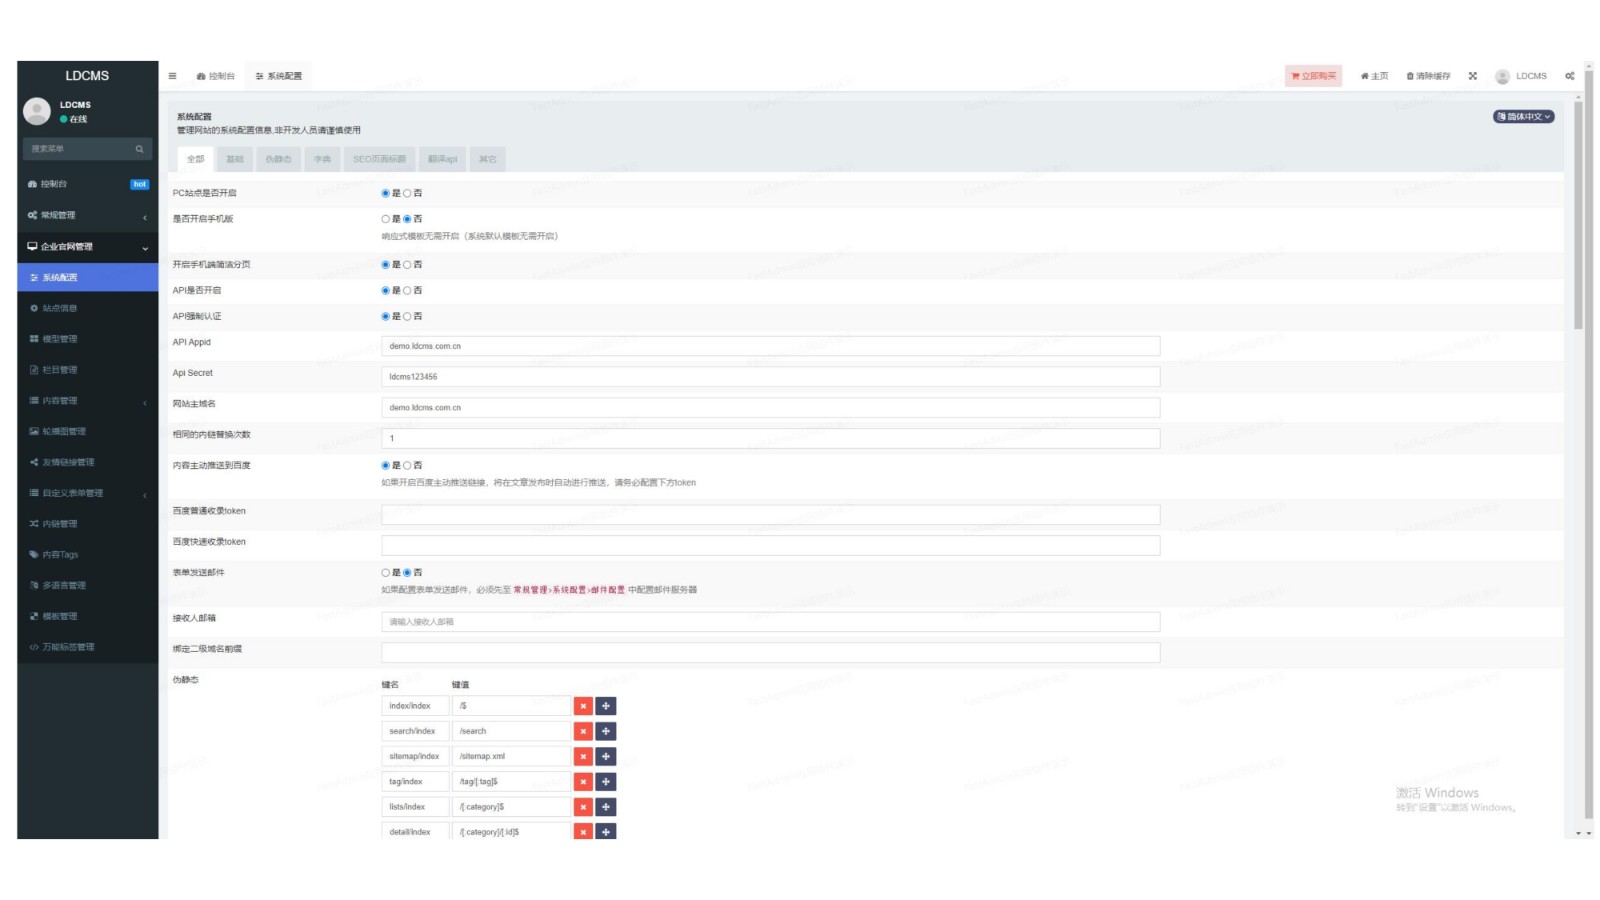1600x900 pixels.
Task: Click 清除缓存 clear cache button
Action: [1428, 76]
